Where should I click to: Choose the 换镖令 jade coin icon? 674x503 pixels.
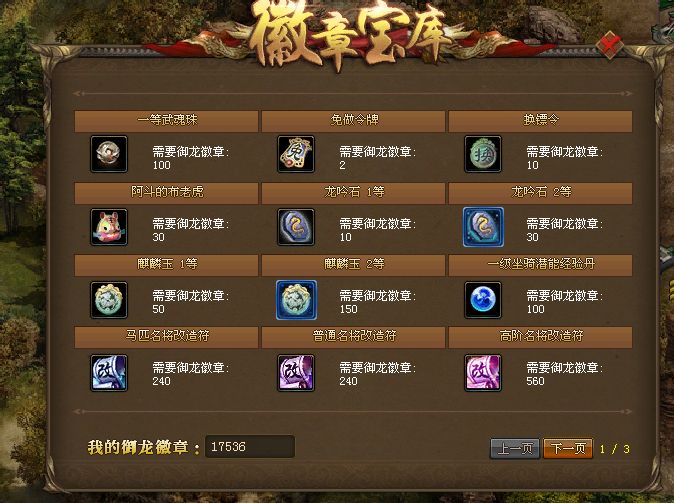(483, 154)
